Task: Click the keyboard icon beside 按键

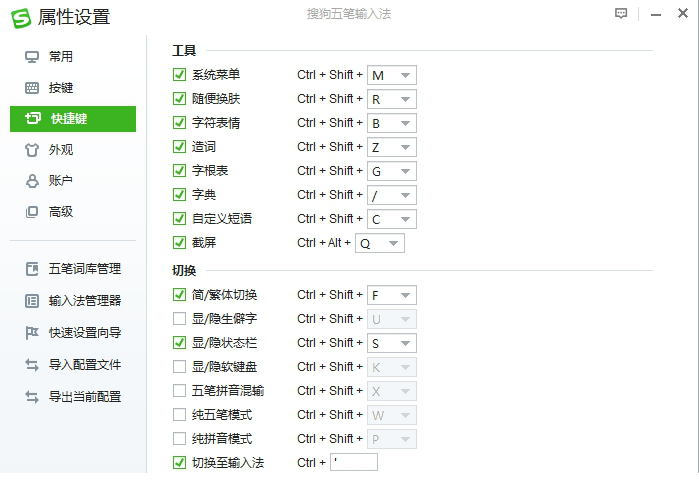Action: coord(32,88)
